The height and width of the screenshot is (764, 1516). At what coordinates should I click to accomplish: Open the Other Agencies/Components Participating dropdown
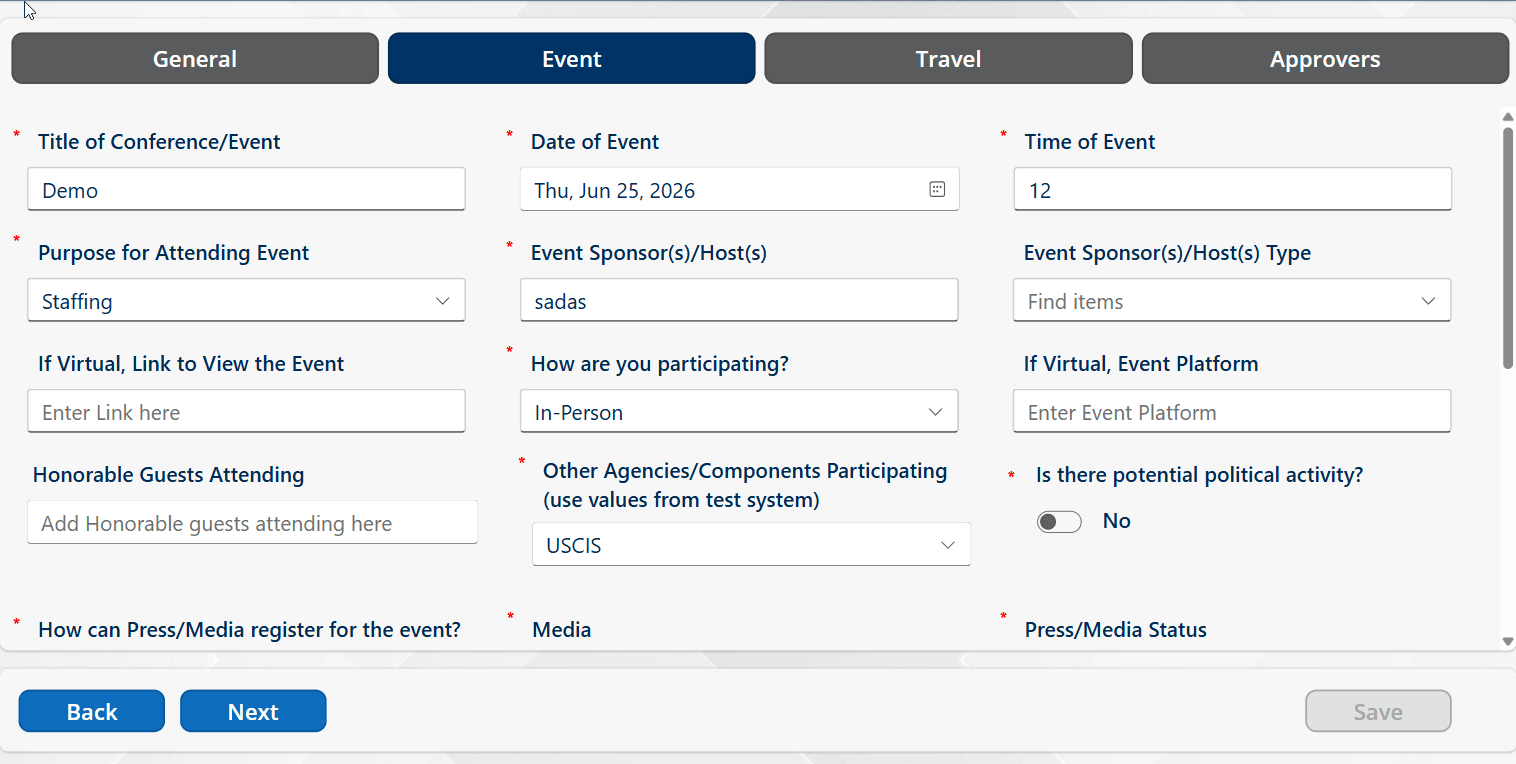(x=751, y=545)
